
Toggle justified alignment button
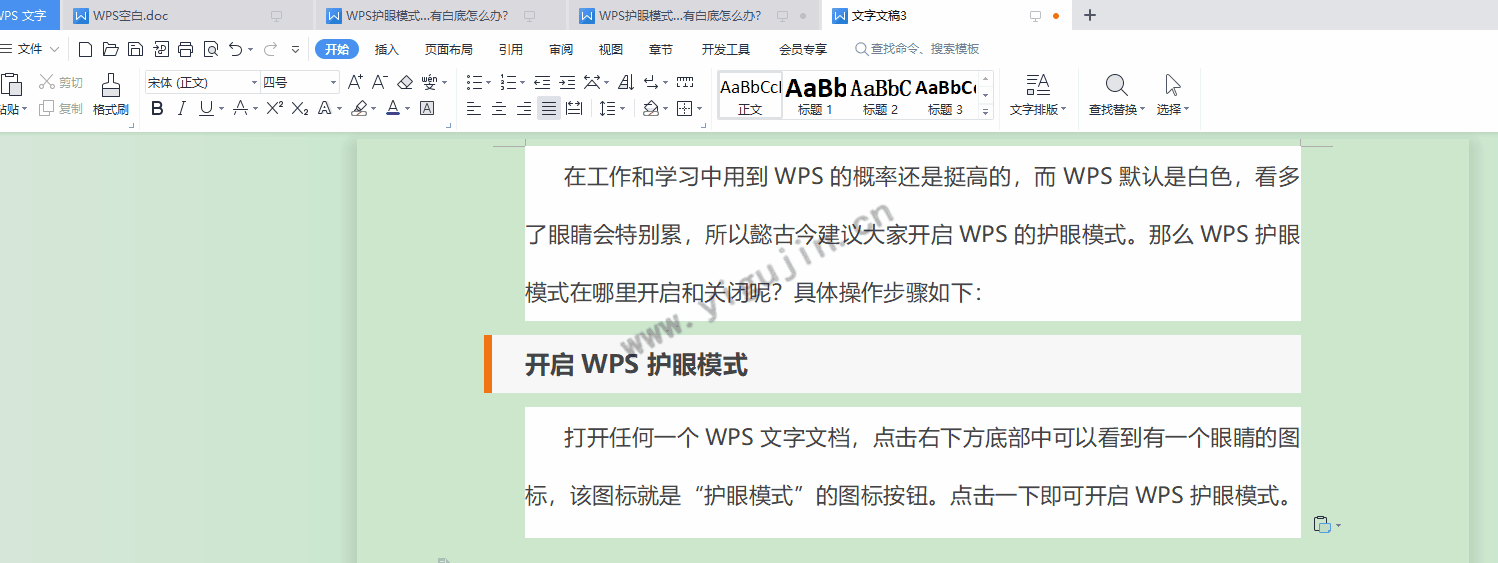[548, 108]
